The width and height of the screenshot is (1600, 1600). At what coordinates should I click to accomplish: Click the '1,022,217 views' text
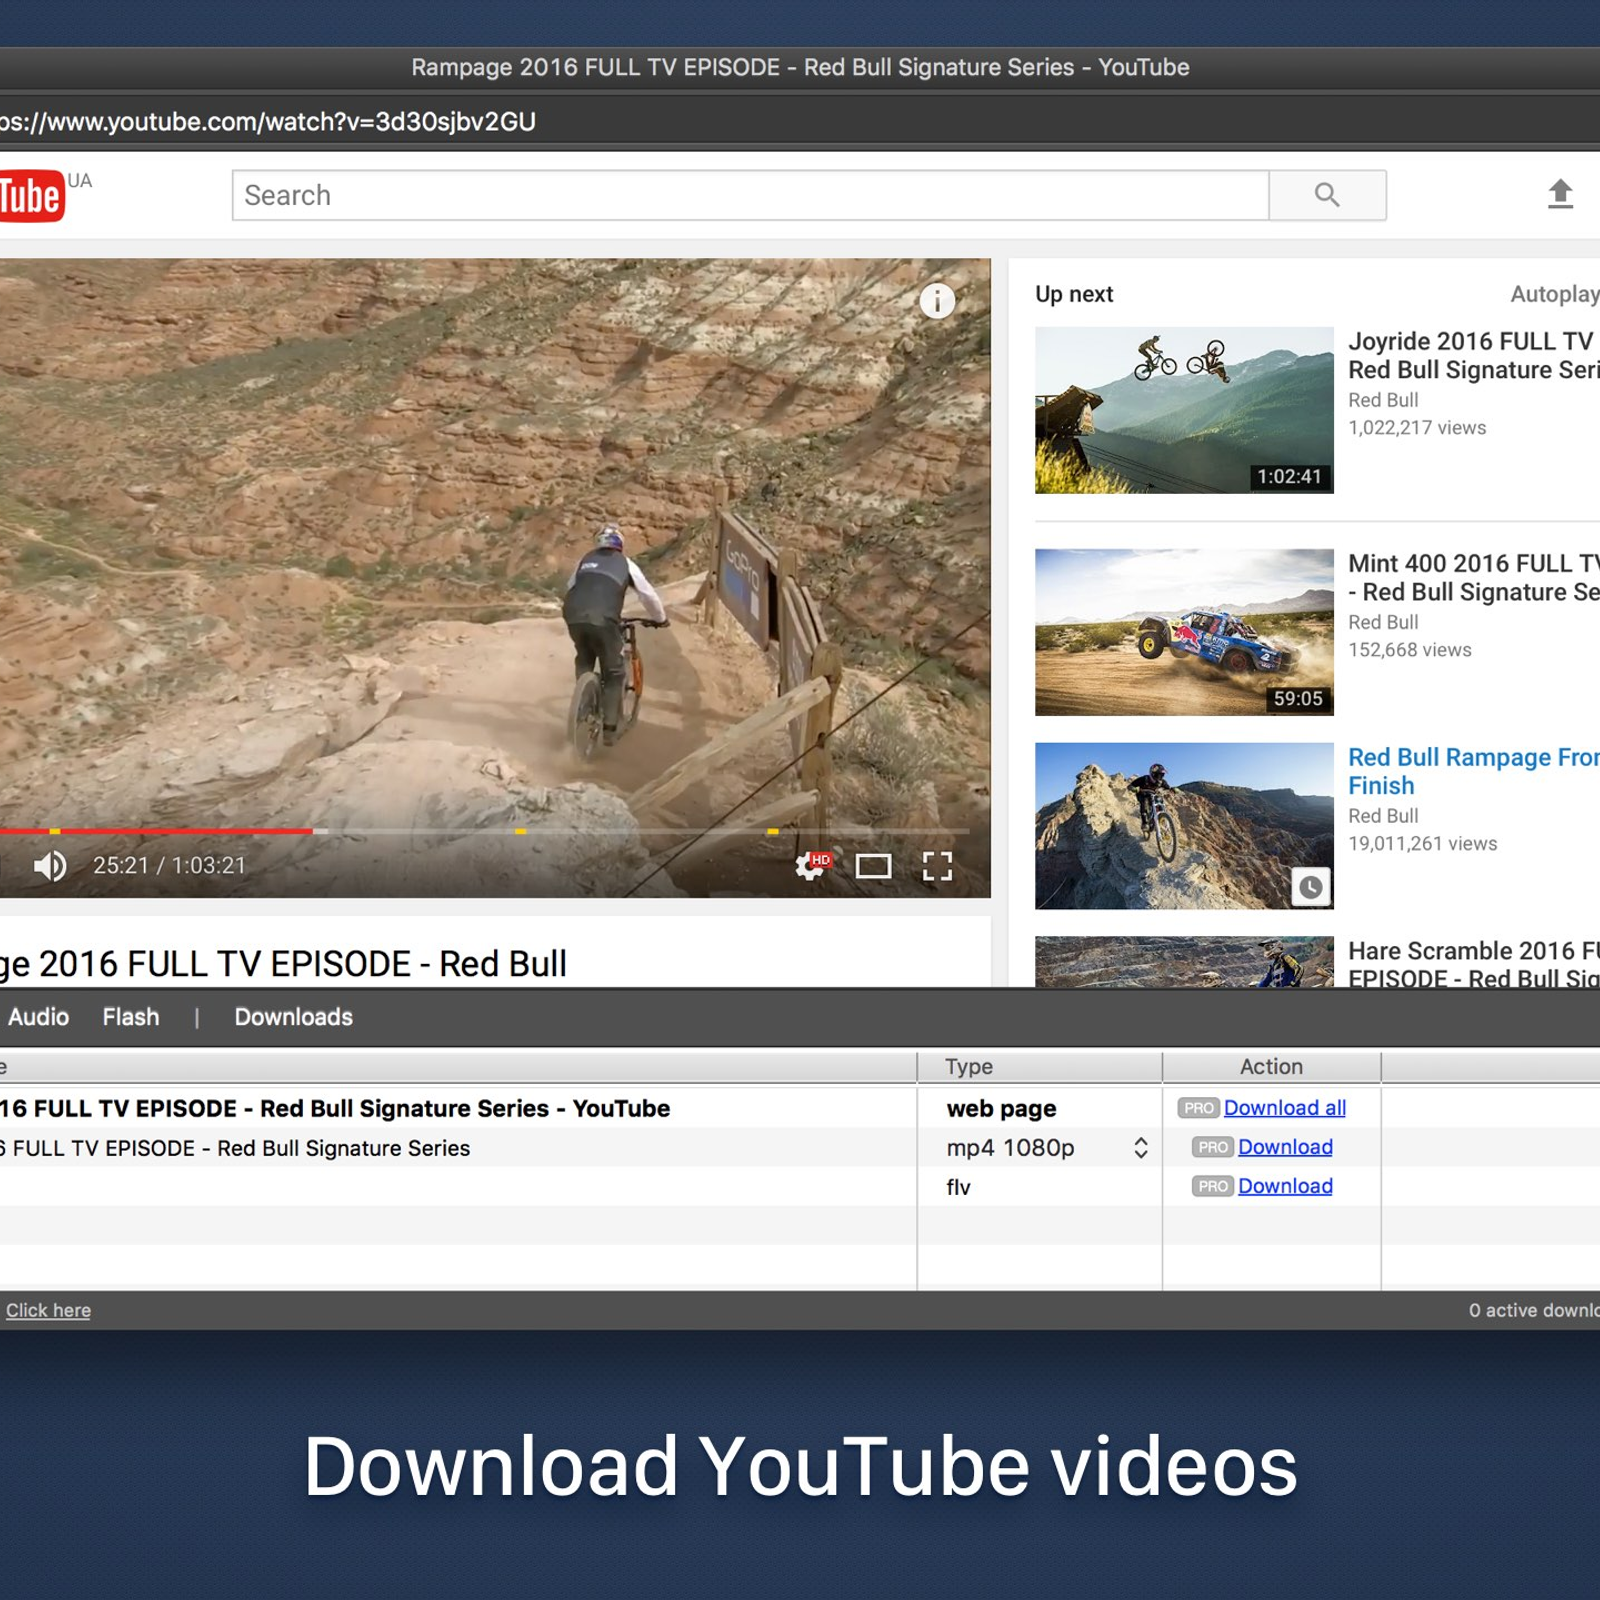tap(1417, 427)
